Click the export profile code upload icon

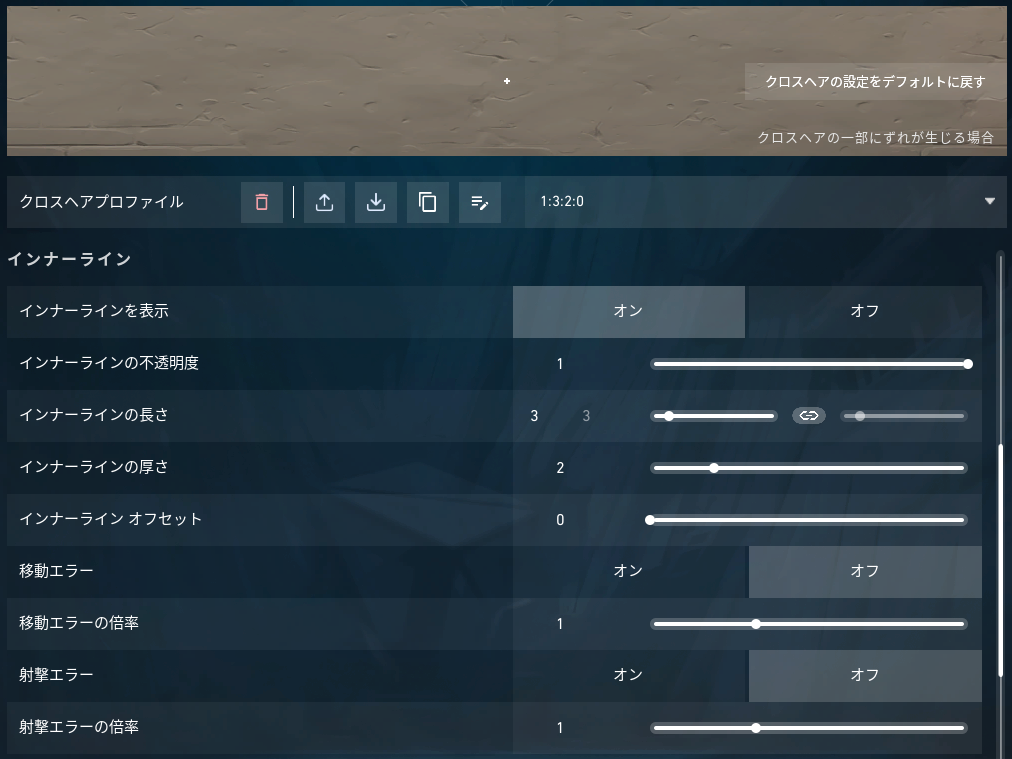324,202
